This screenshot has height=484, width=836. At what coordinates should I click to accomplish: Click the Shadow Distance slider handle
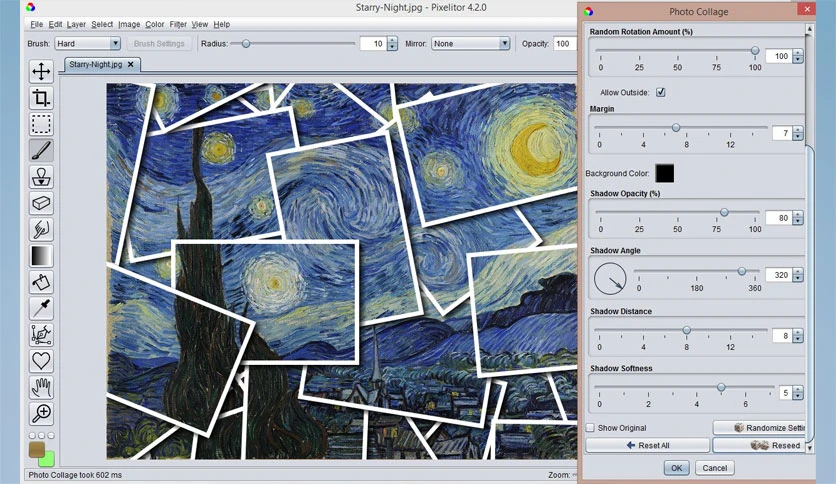coord(687,330)
